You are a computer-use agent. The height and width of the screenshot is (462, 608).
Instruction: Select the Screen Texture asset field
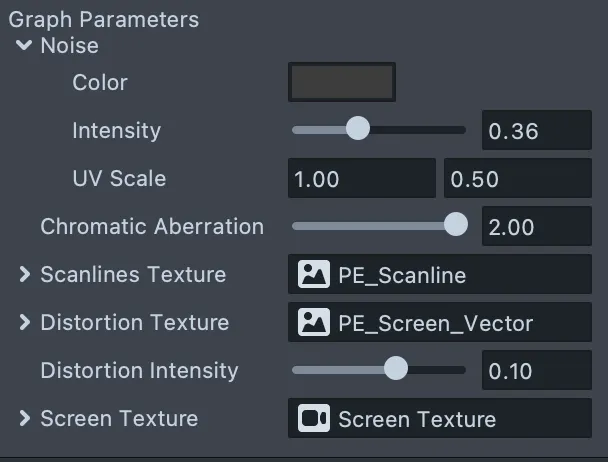point(440,419)
